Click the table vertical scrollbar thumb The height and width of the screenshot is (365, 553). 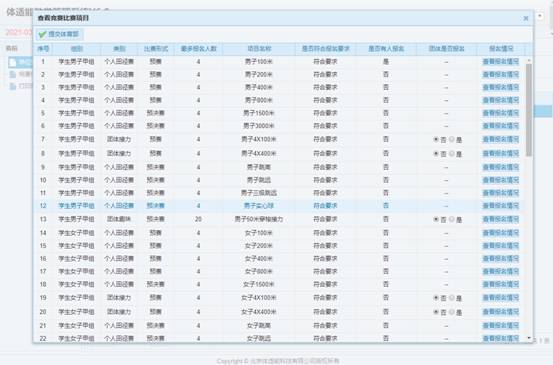(529, 110)
